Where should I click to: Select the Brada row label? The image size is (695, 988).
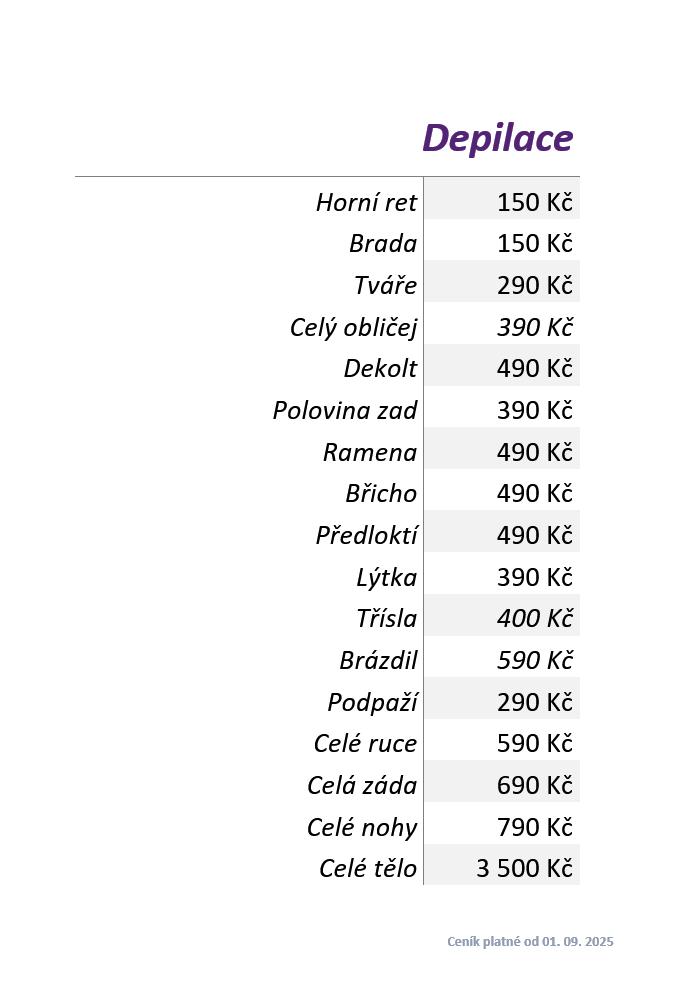coord(383,244)
